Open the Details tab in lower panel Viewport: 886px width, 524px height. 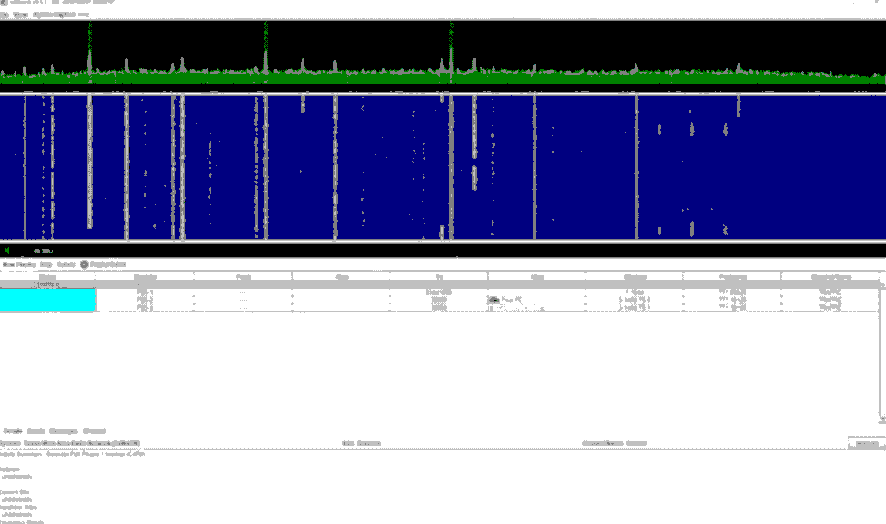[x=13, y=431]
